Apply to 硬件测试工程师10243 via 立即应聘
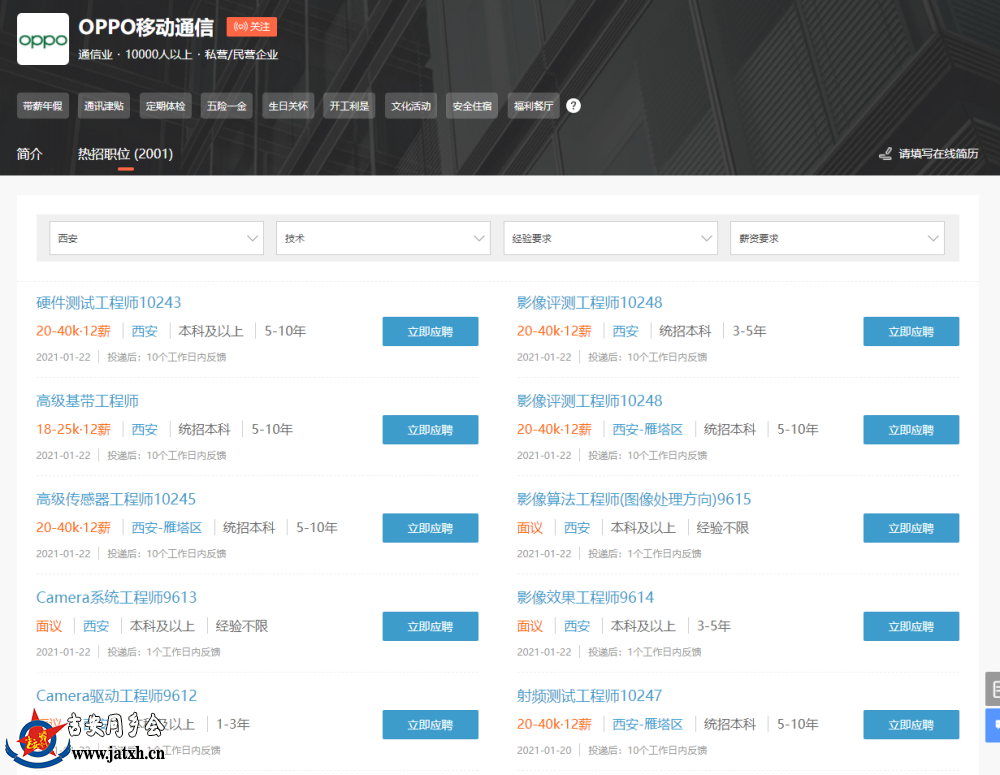This screenshot has width=1000, height=775. [x=430, y=331]
